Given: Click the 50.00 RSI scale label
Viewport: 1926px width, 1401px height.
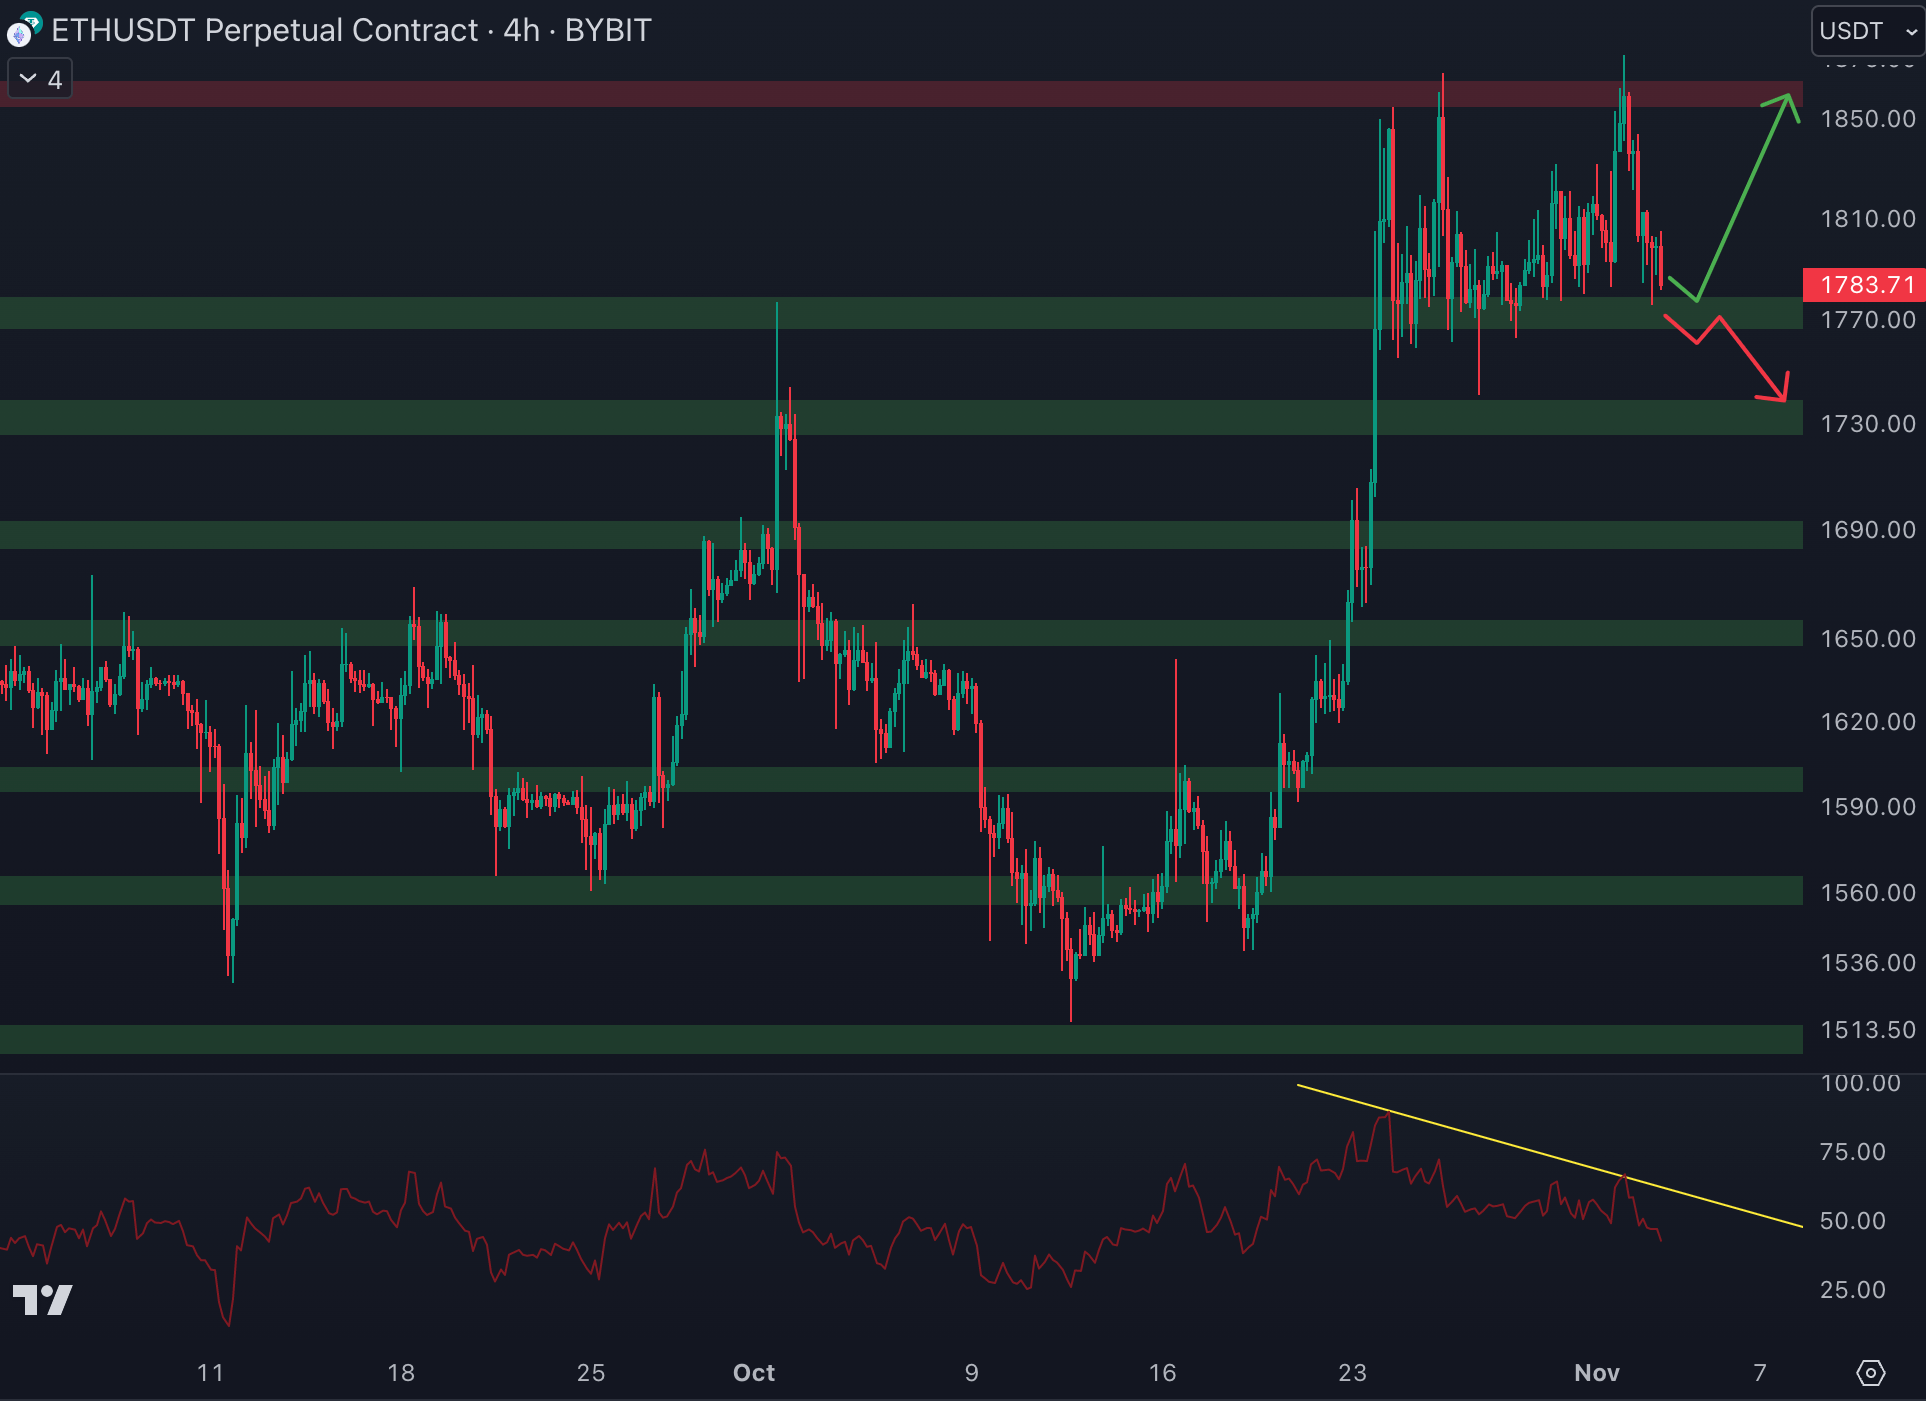Looking at the screenshot, I should coord(1852,1220).
